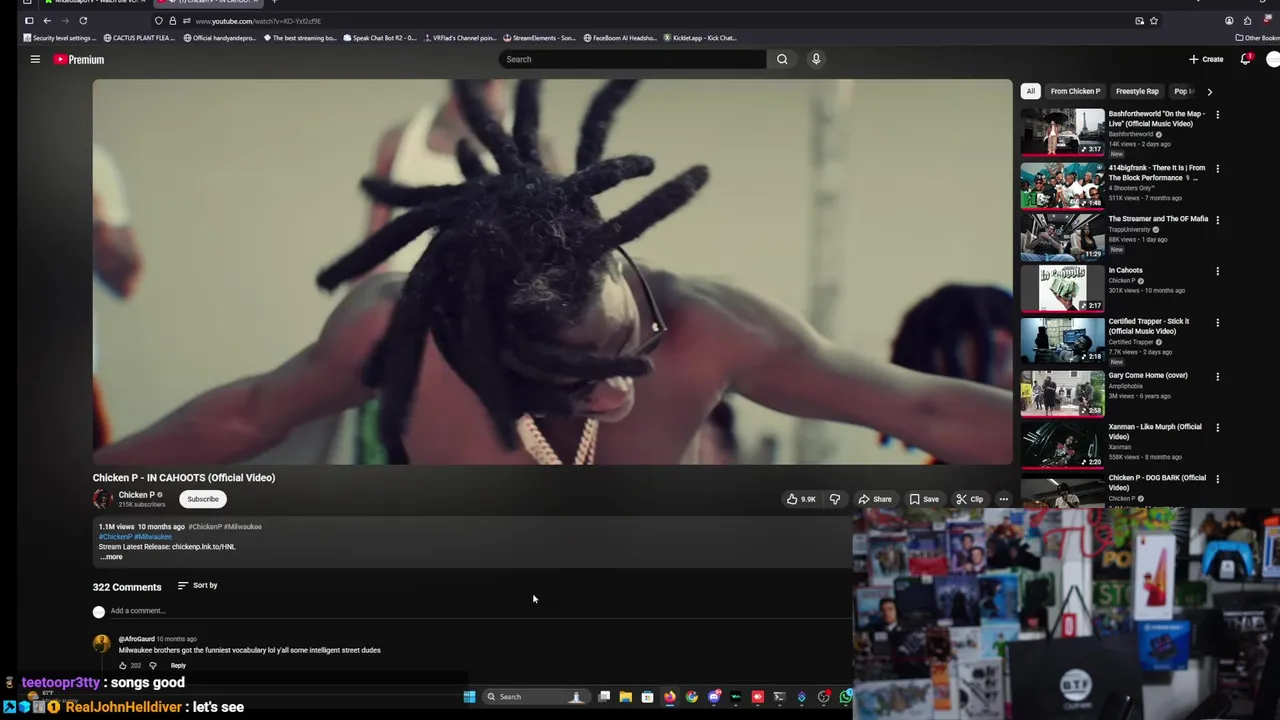Open more actions three-dot menu under video

1003,499
